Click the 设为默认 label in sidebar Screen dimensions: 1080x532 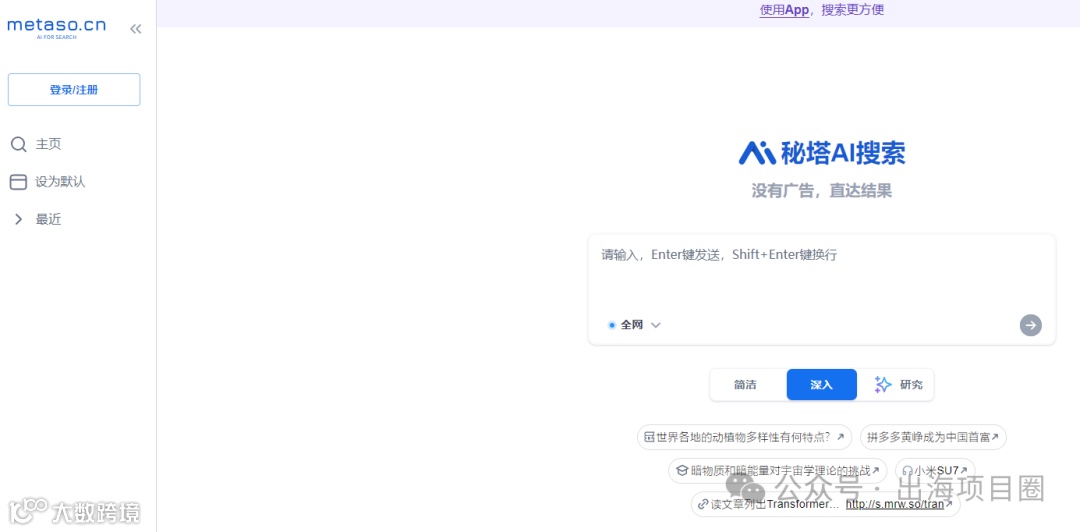(x=61, y=182)
